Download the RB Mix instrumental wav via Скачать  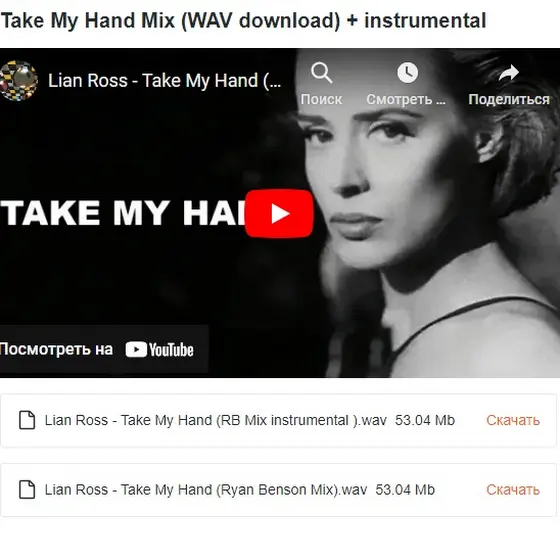point(513,420)
